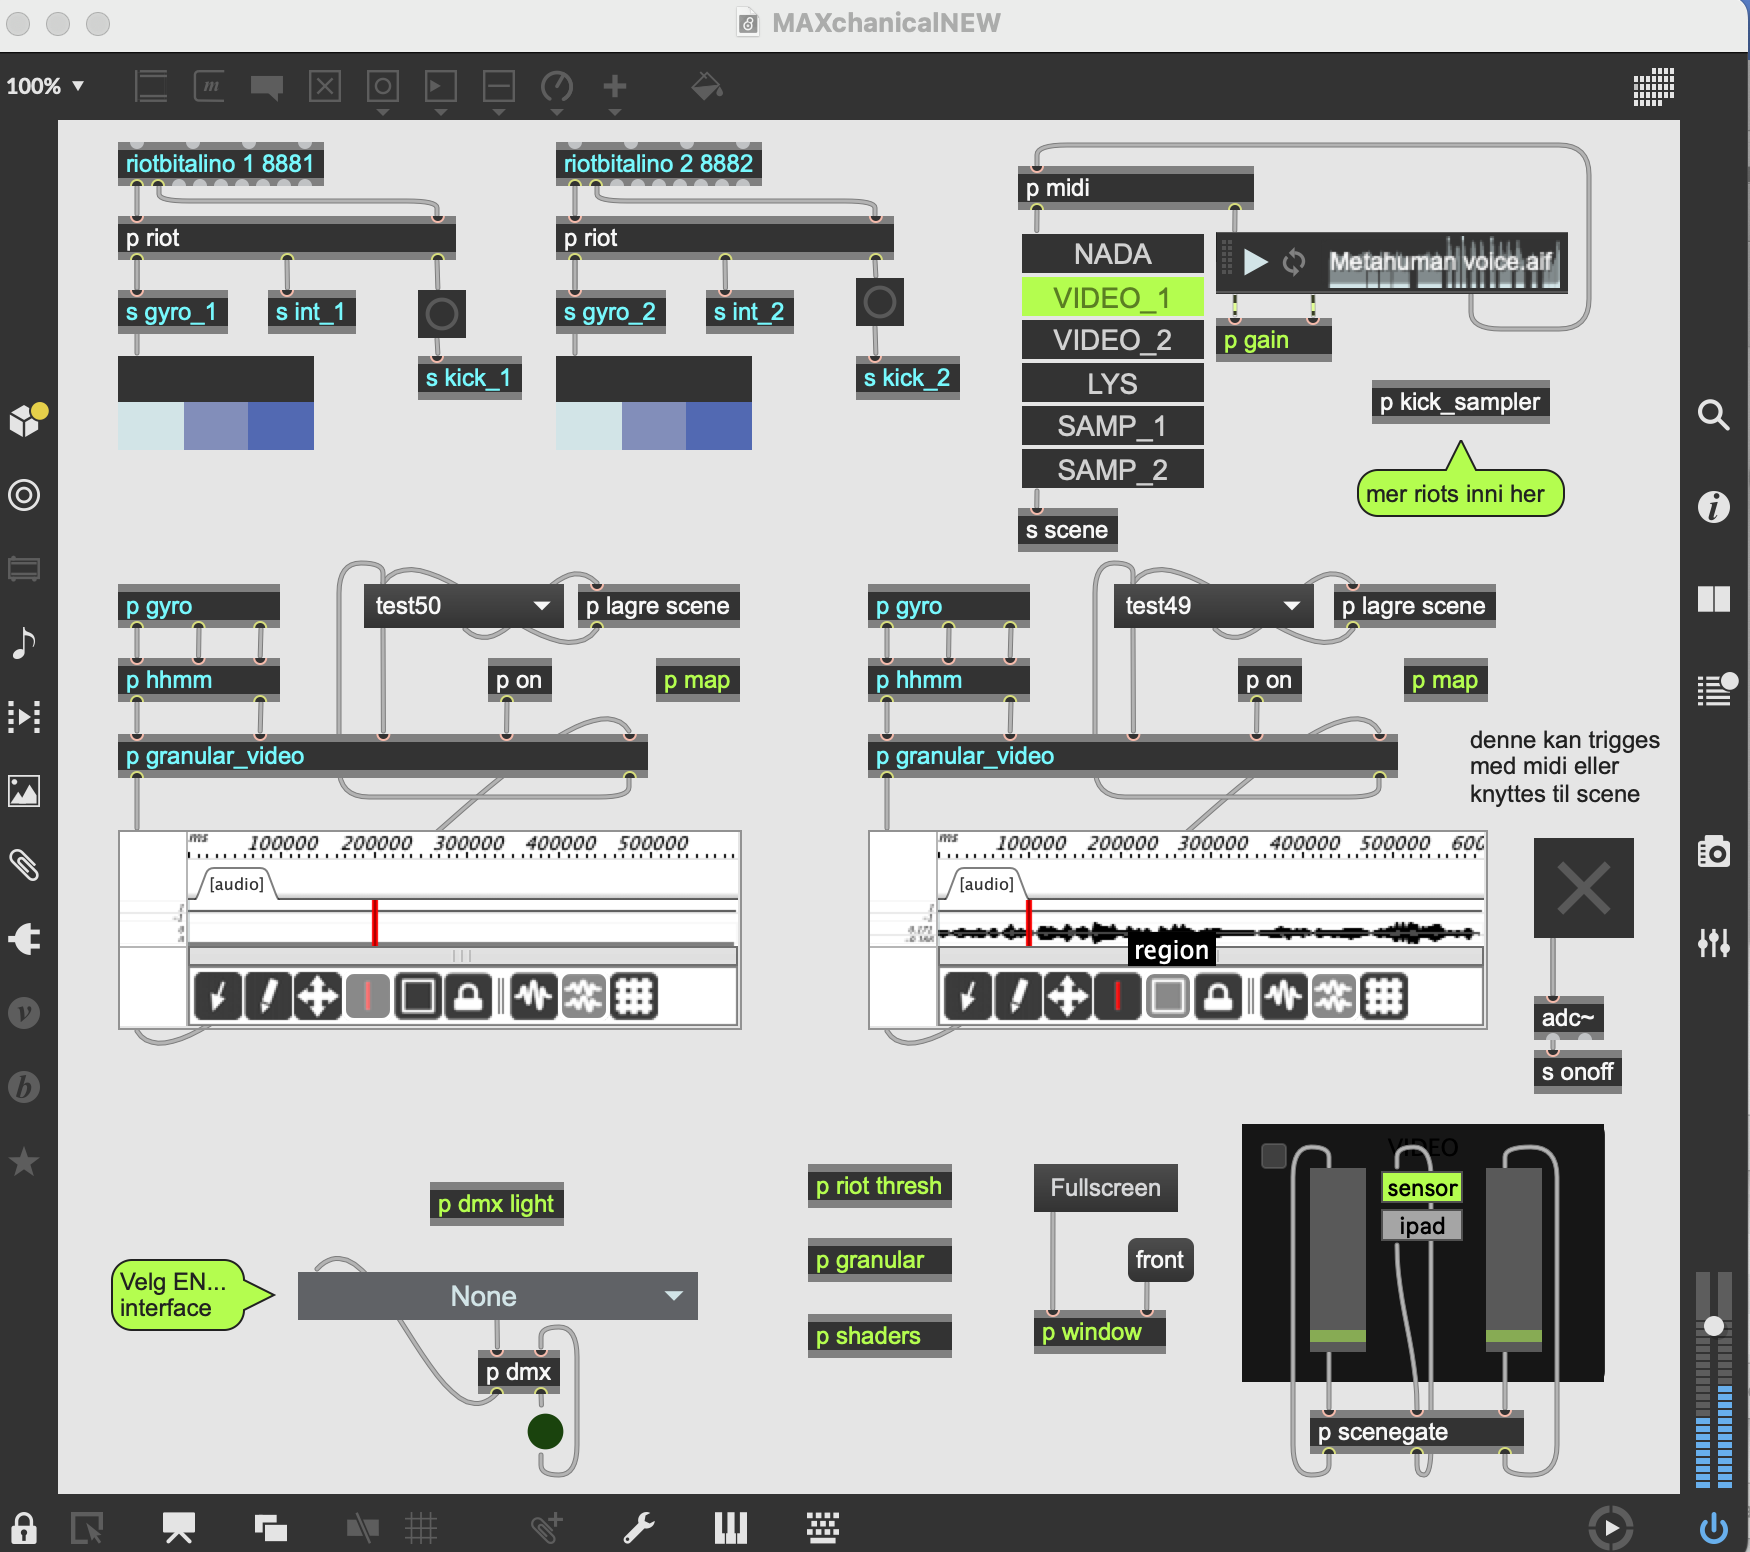1750x1552 pixels.
Task: Open the audio note browser in left sidebar
Action: (x=24, y=643)
